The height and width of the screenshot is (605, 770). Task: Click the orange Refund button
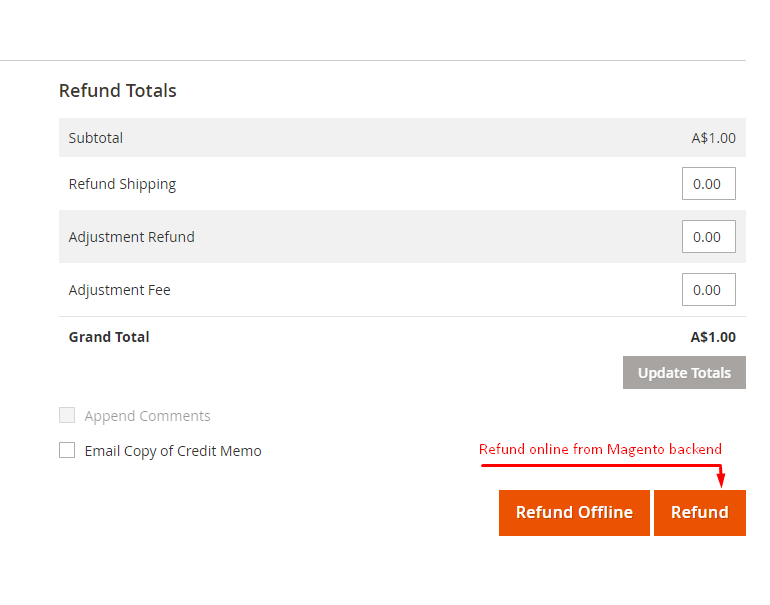click(x=699, y=513)
